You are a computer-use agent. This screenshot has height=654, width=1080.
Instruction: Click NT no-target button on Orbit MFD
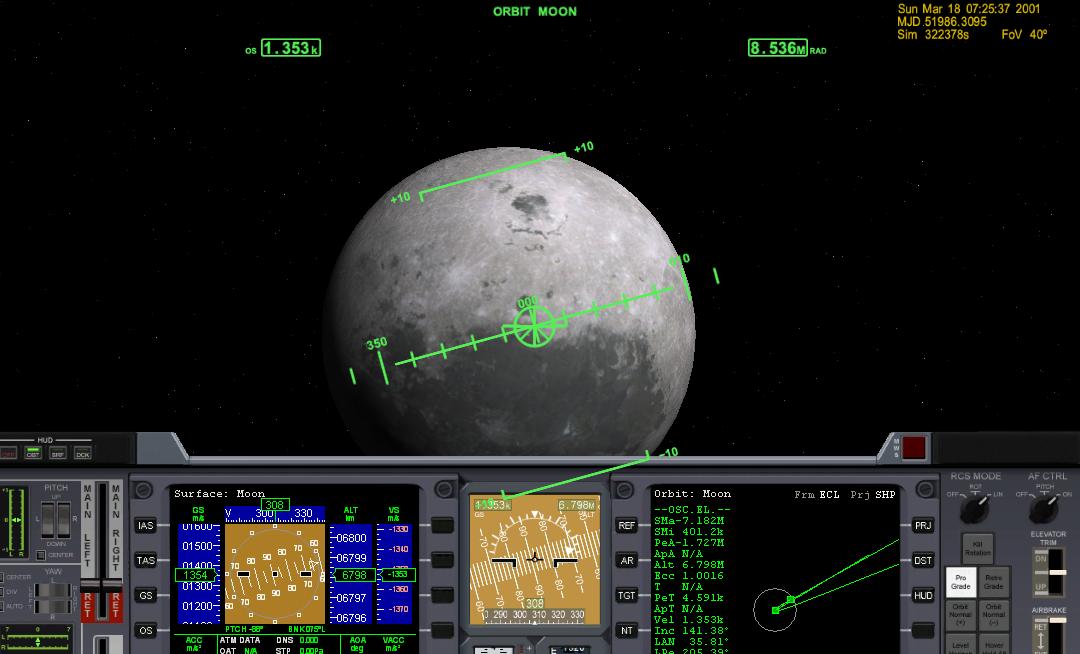626,630
